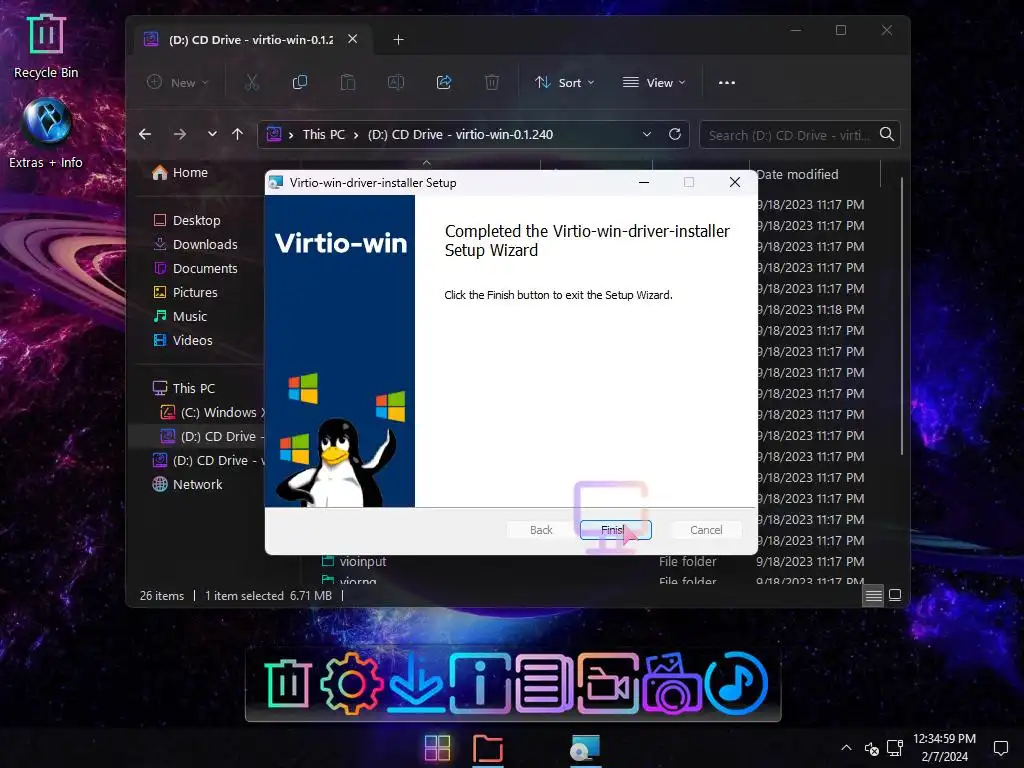The height and width of the screenshot is (768, 1024).
Task: Open the New dropdown in Explorer
Action: pyautogui.click(x=177, y=82)
